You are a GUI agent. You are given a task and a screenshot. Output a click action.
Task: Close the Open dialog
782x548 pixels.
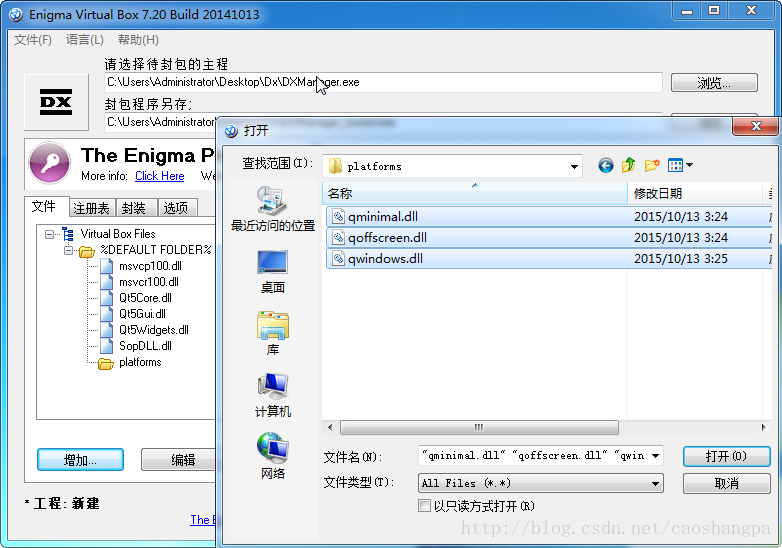coord(756,127)
